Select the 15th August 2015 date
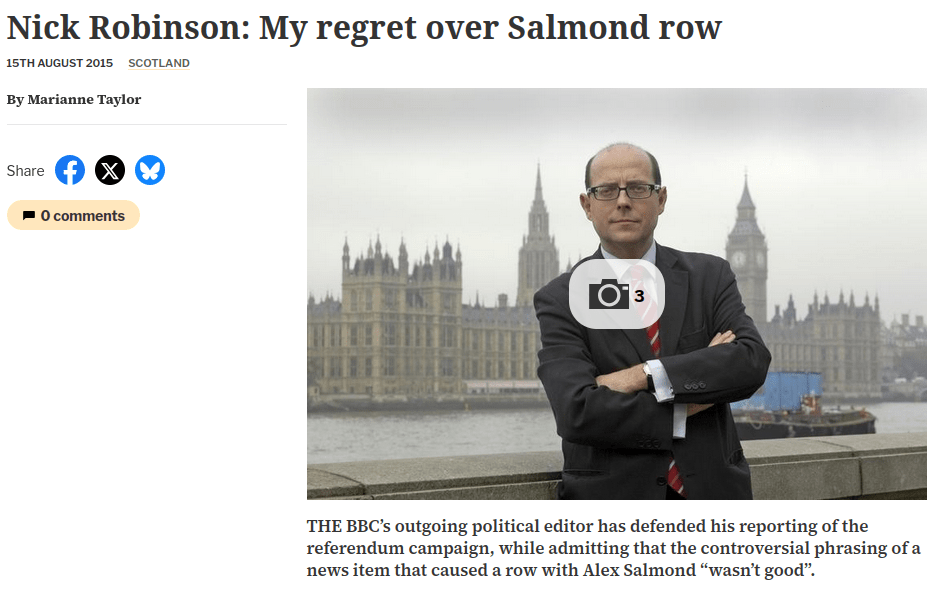Image resolution: width=941 pixels, height=591 pixels. (x=59, y=63)
